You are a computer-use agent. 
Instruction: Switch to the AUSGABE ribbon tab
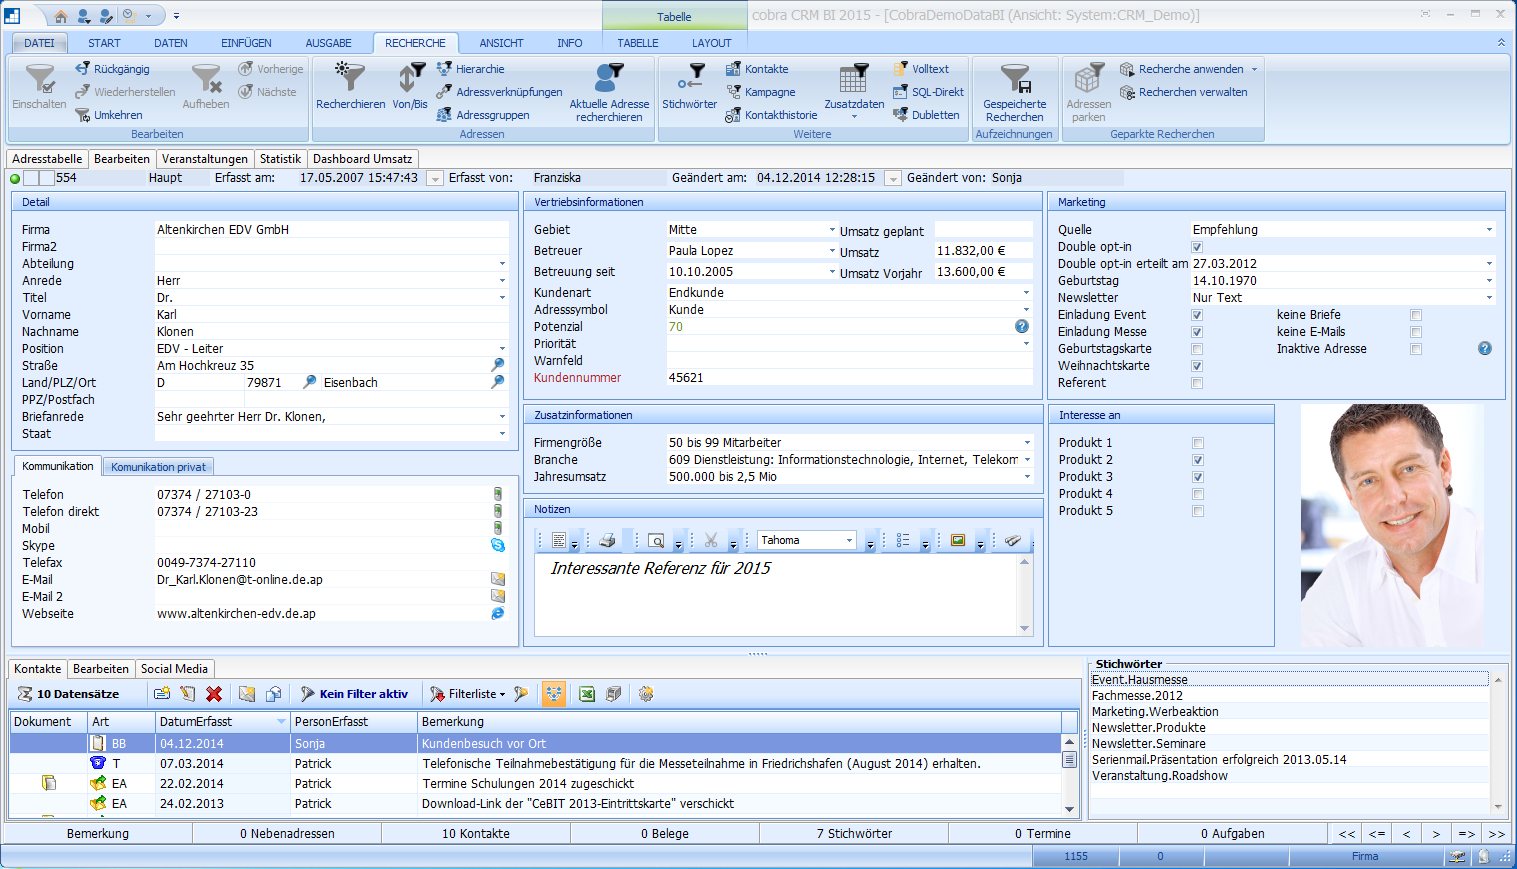[328, 43]
